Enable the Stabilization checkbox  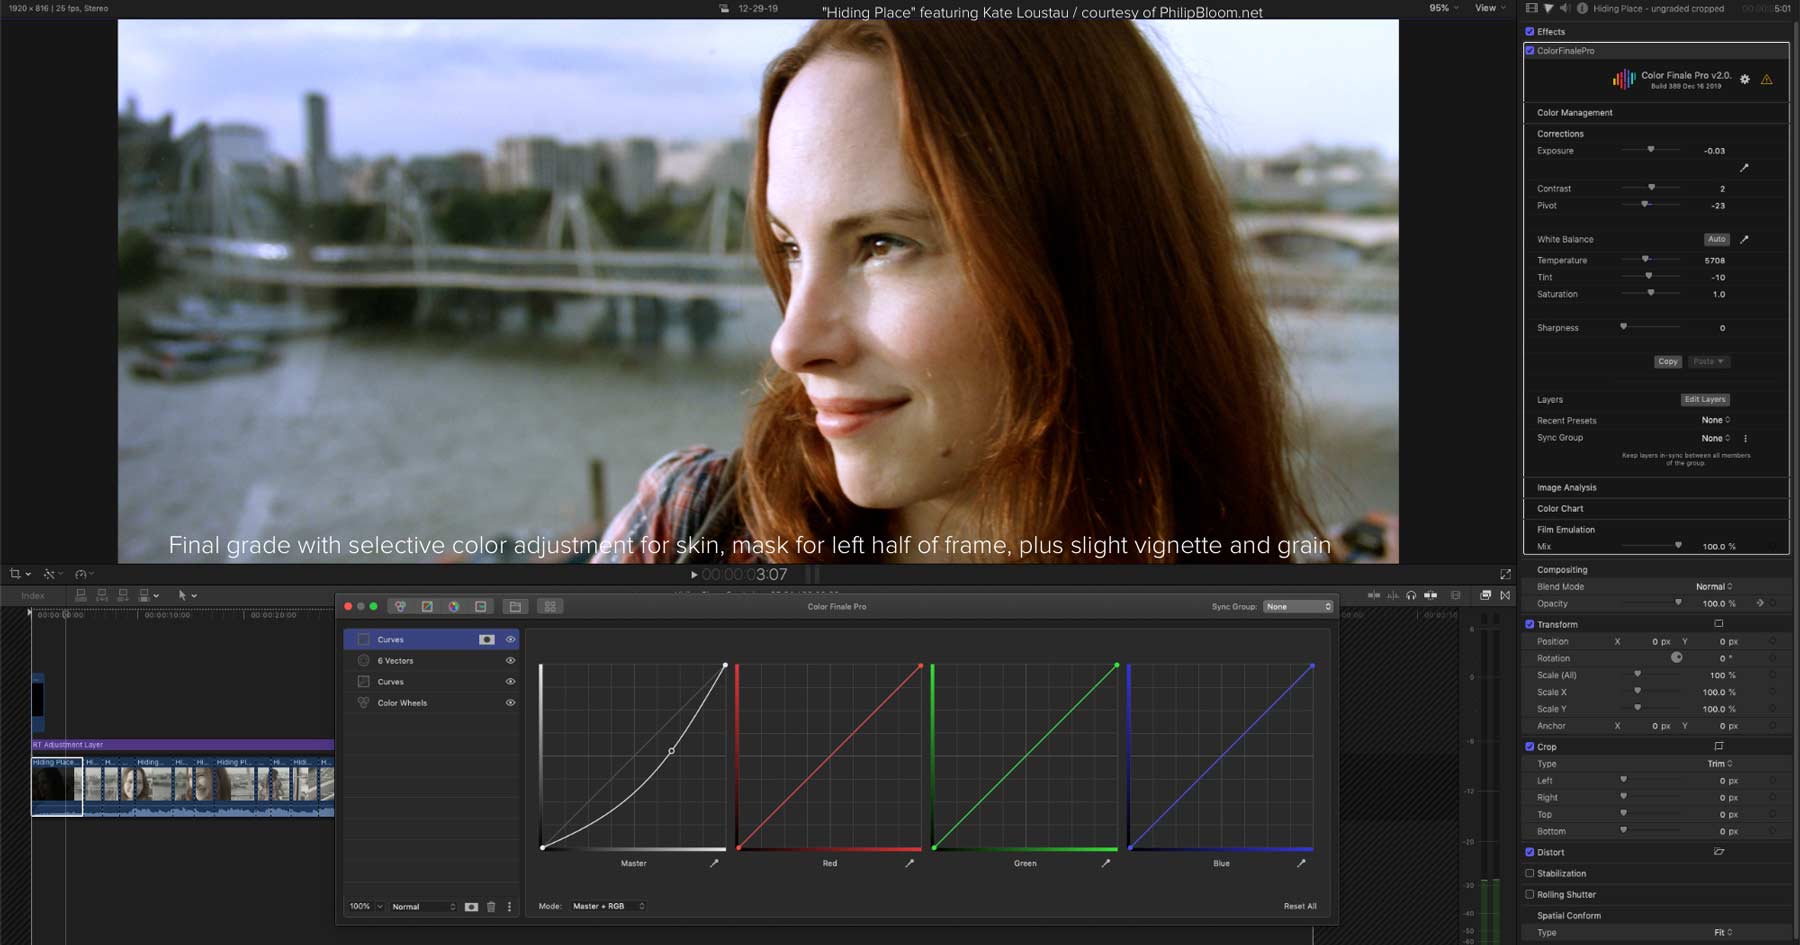coord(1530,873)
